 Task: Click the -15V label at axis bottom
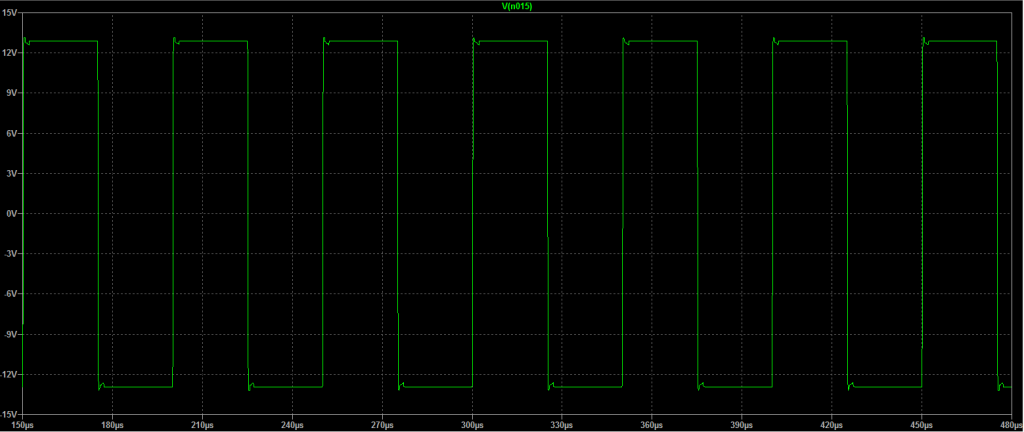11,413
